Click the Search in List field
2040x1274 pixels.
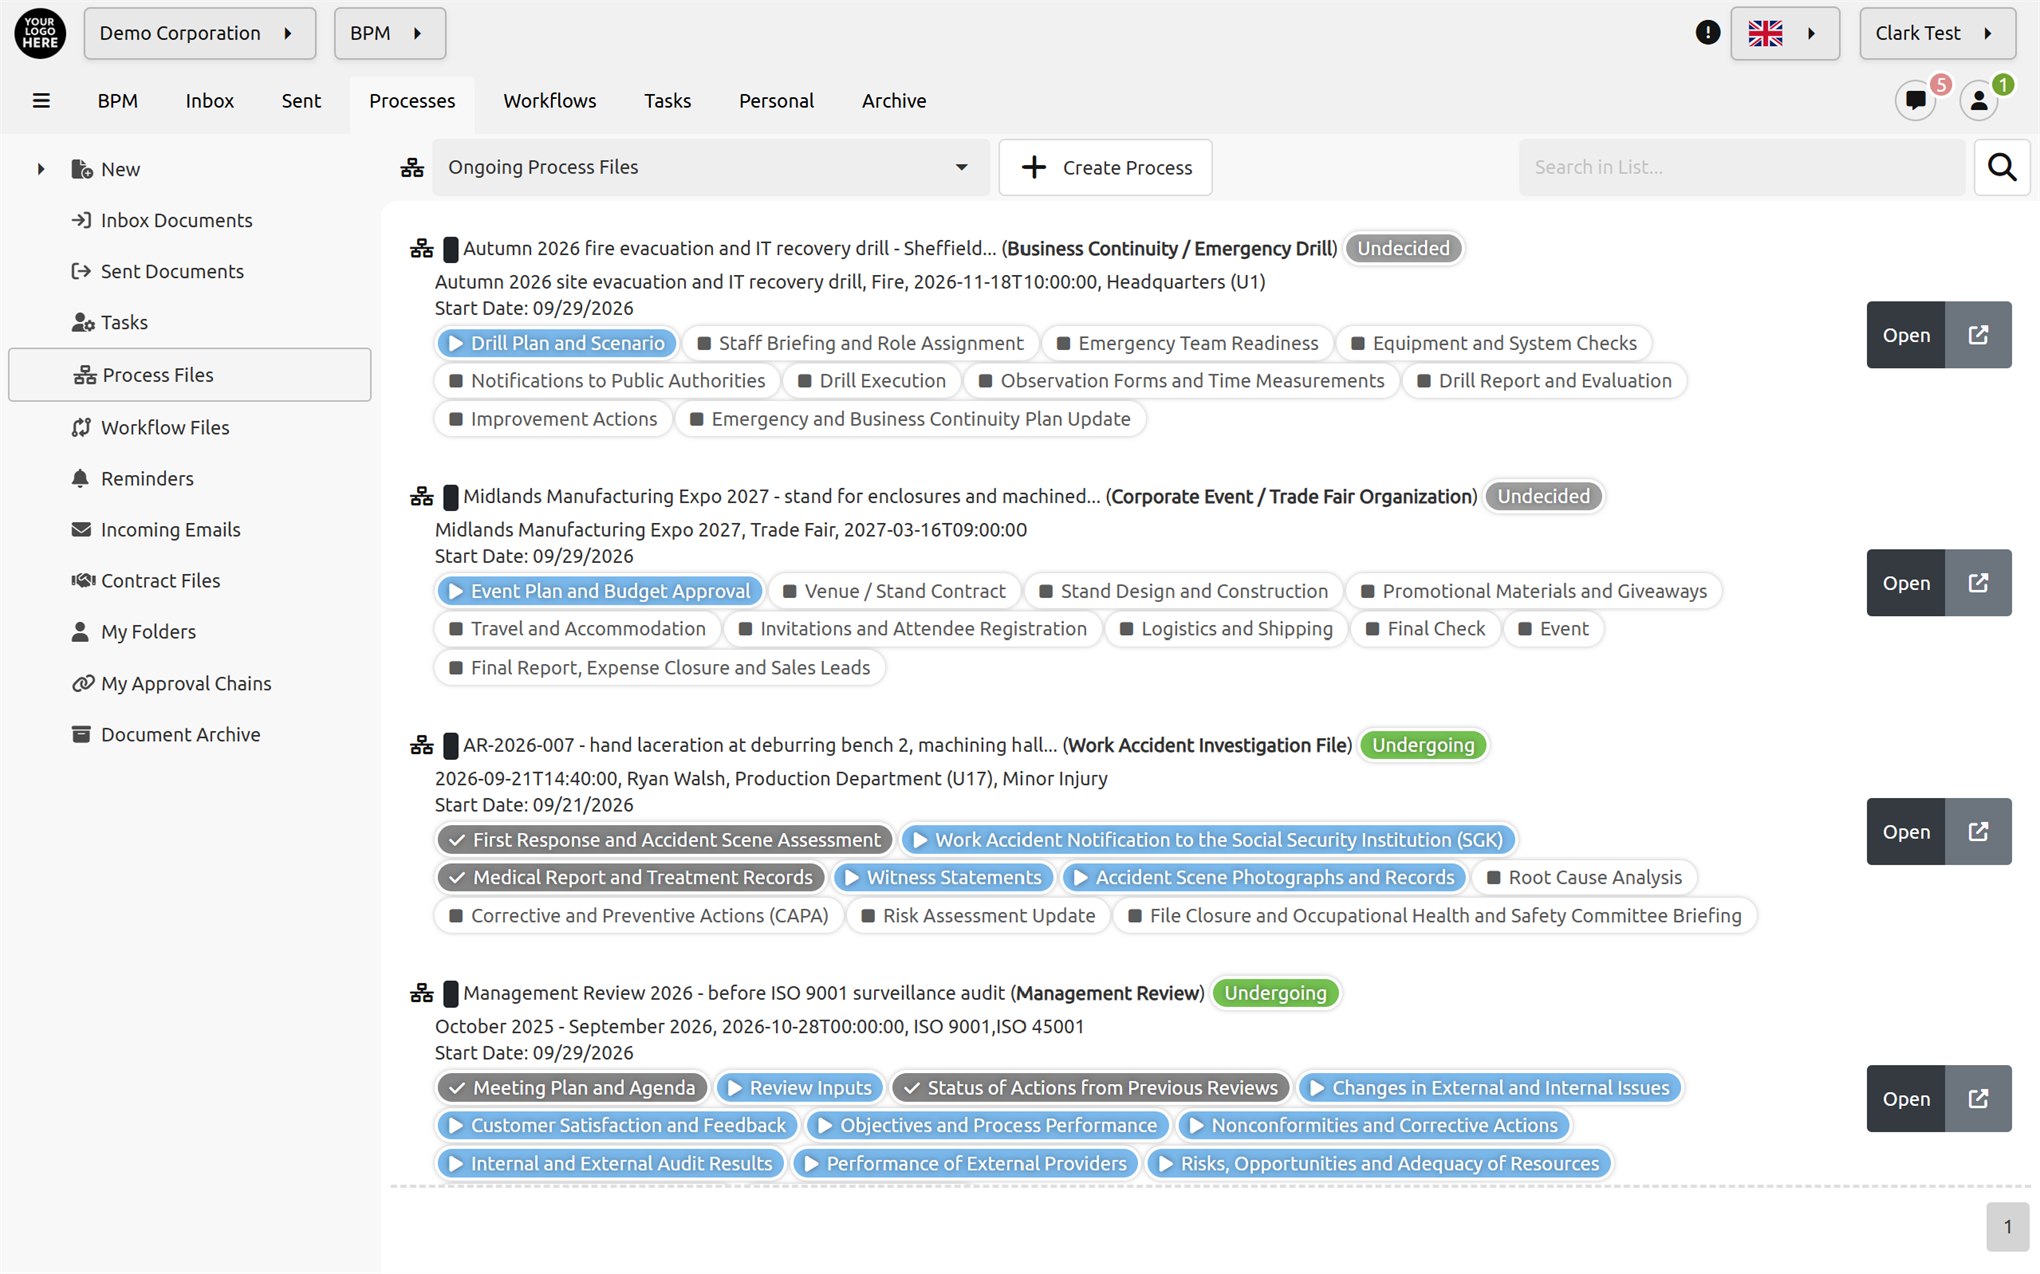(1742, 167)
